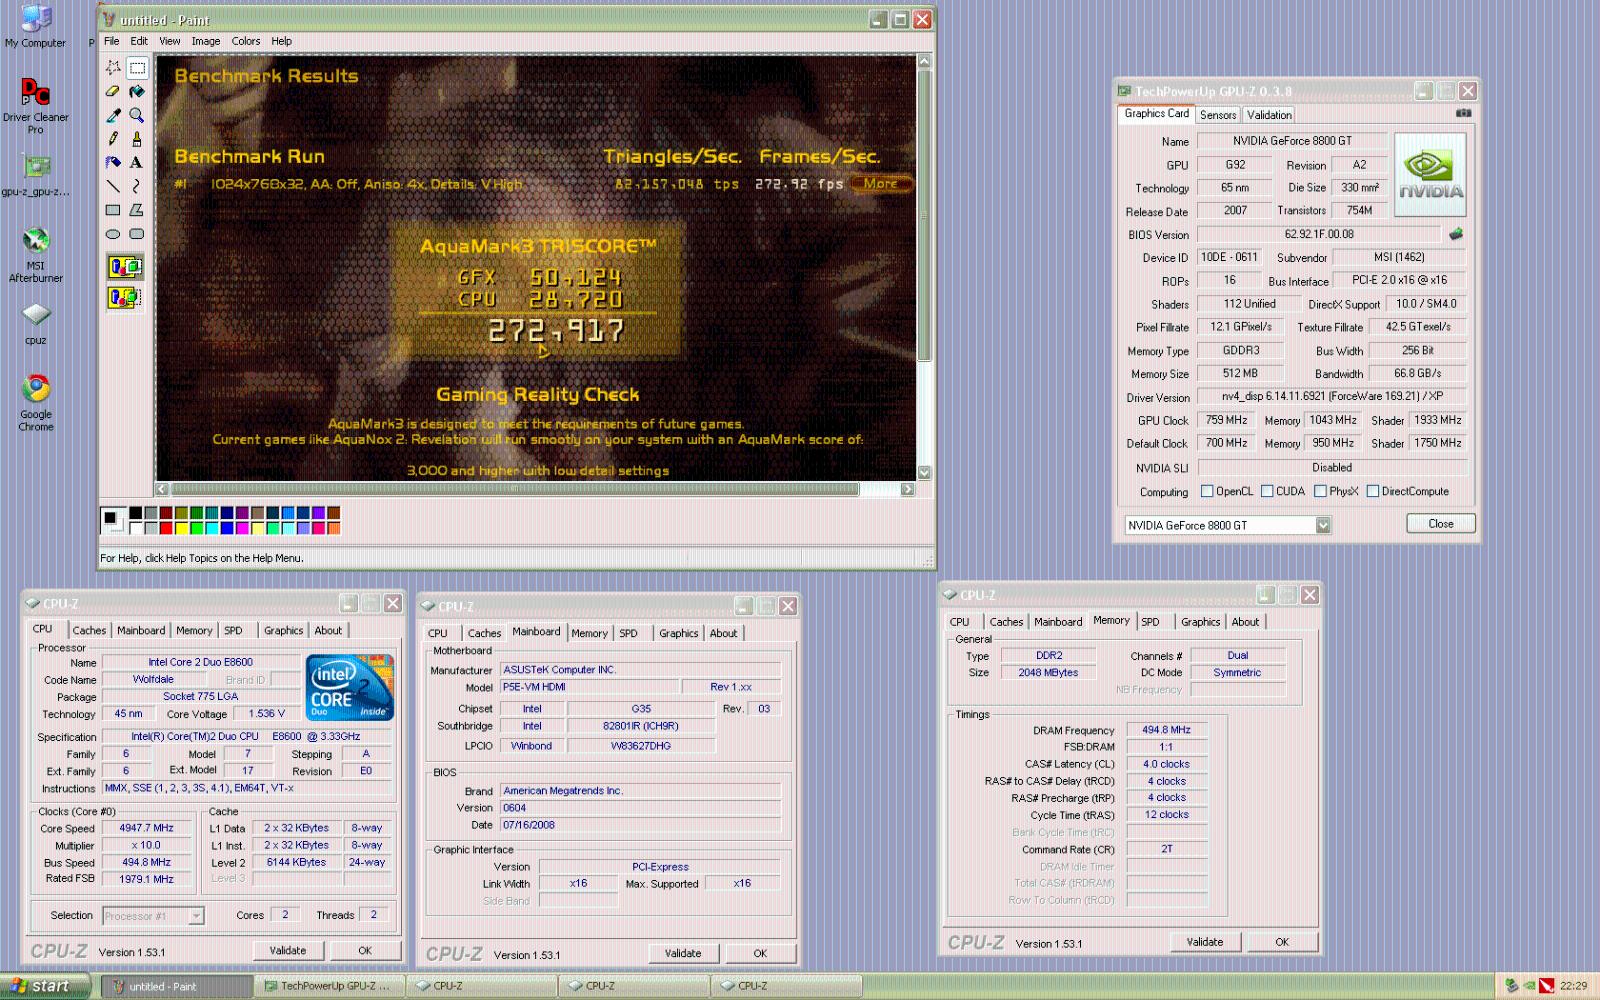Switch to untitled - Paint taskbar button
The image size is (1600, 1000).
tap(176, 986)
